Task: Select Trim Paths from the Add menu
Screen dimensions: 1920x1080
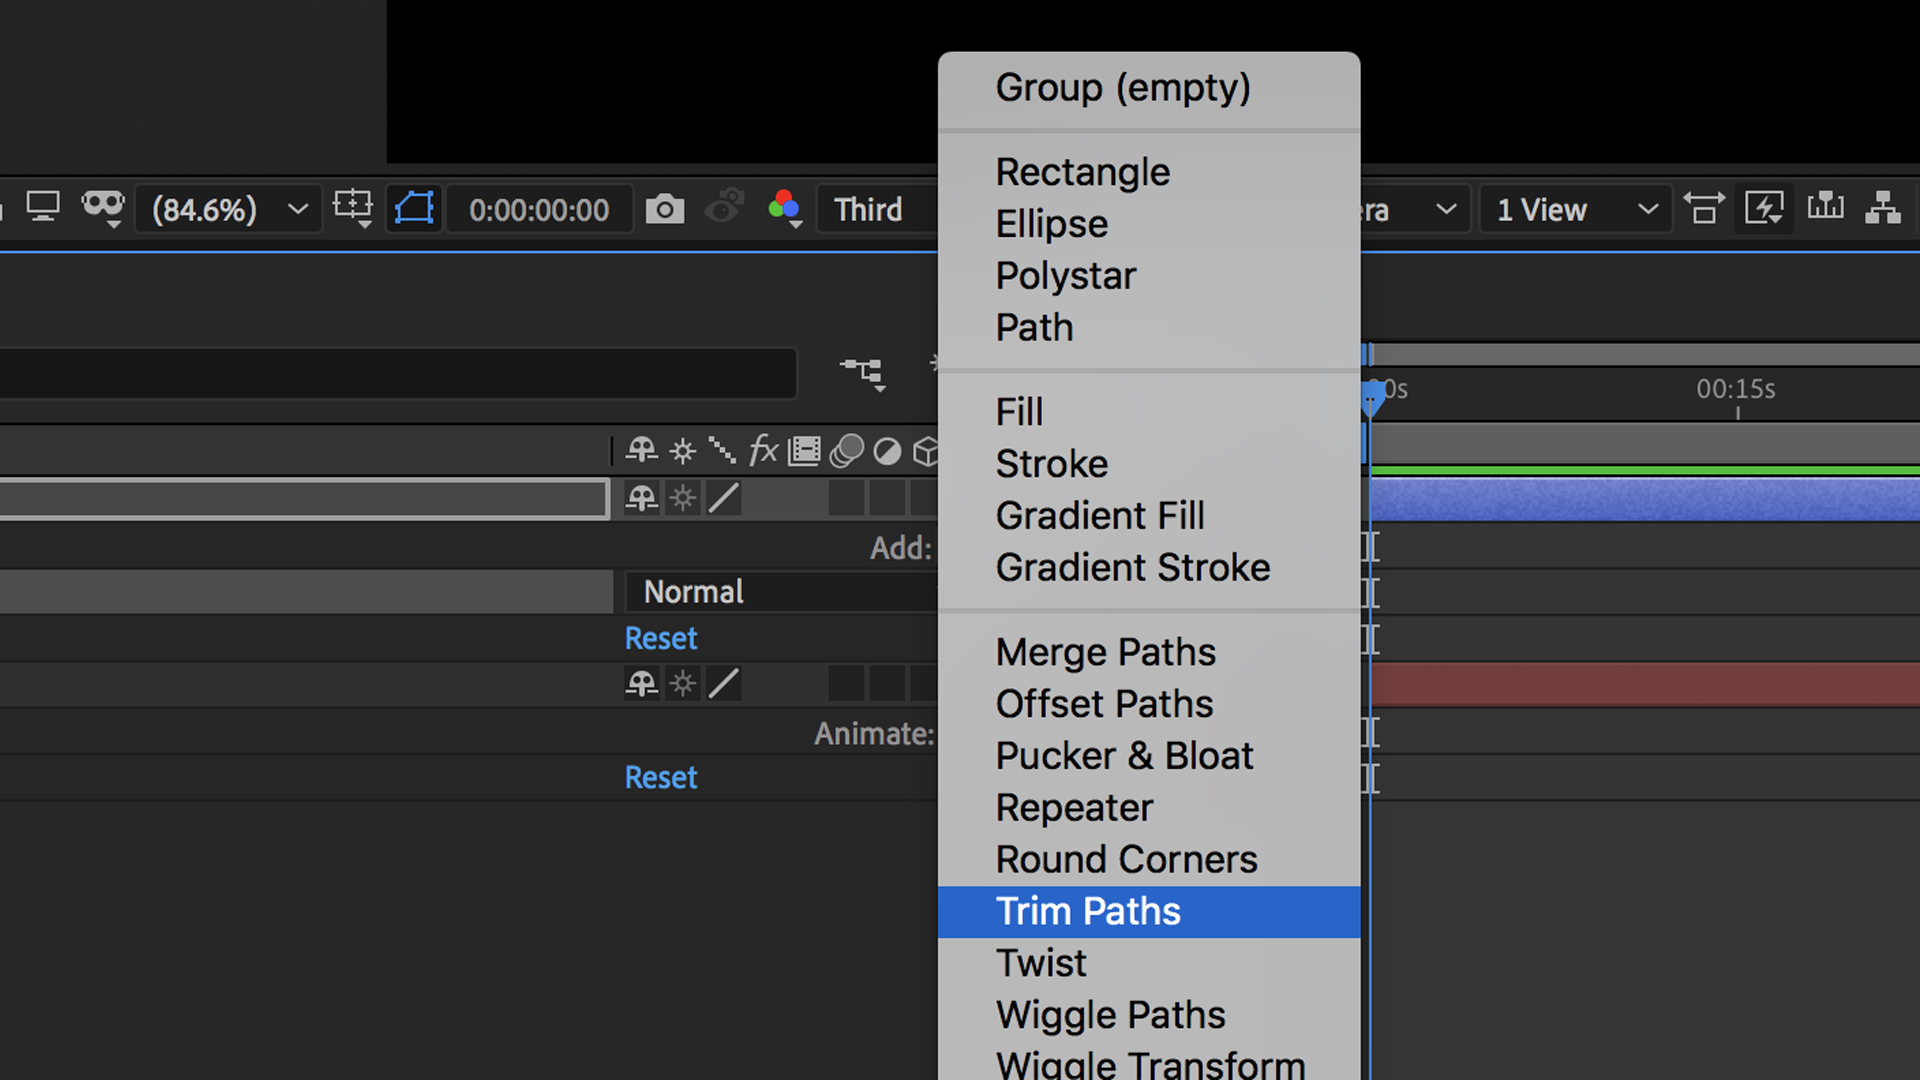Action: (x=1088, y=911)
